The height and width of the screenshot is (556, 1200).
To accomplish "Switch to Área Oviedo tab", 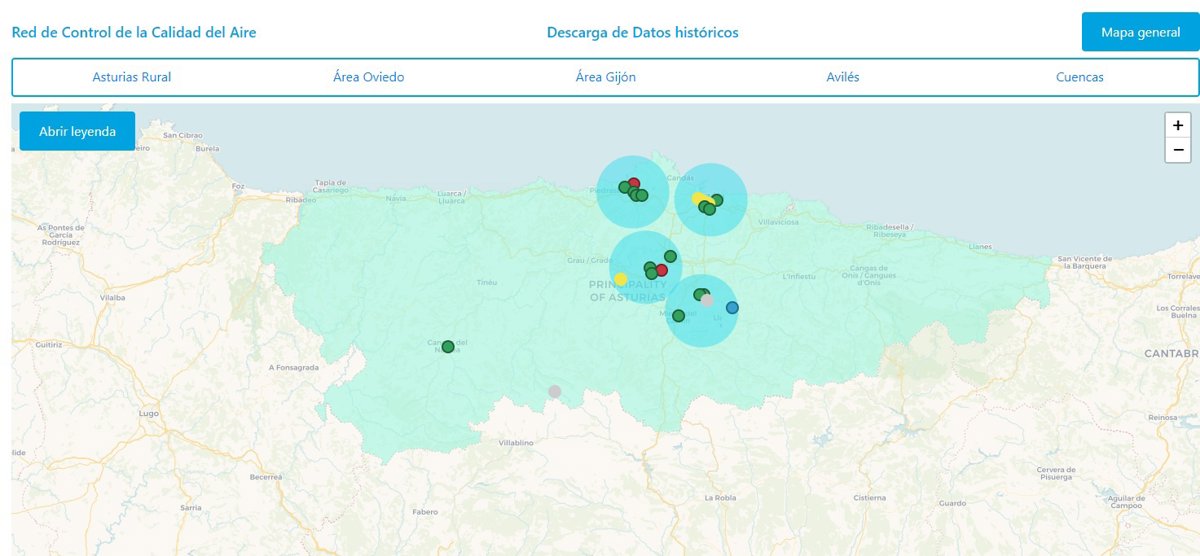I will tap(369, 77).
